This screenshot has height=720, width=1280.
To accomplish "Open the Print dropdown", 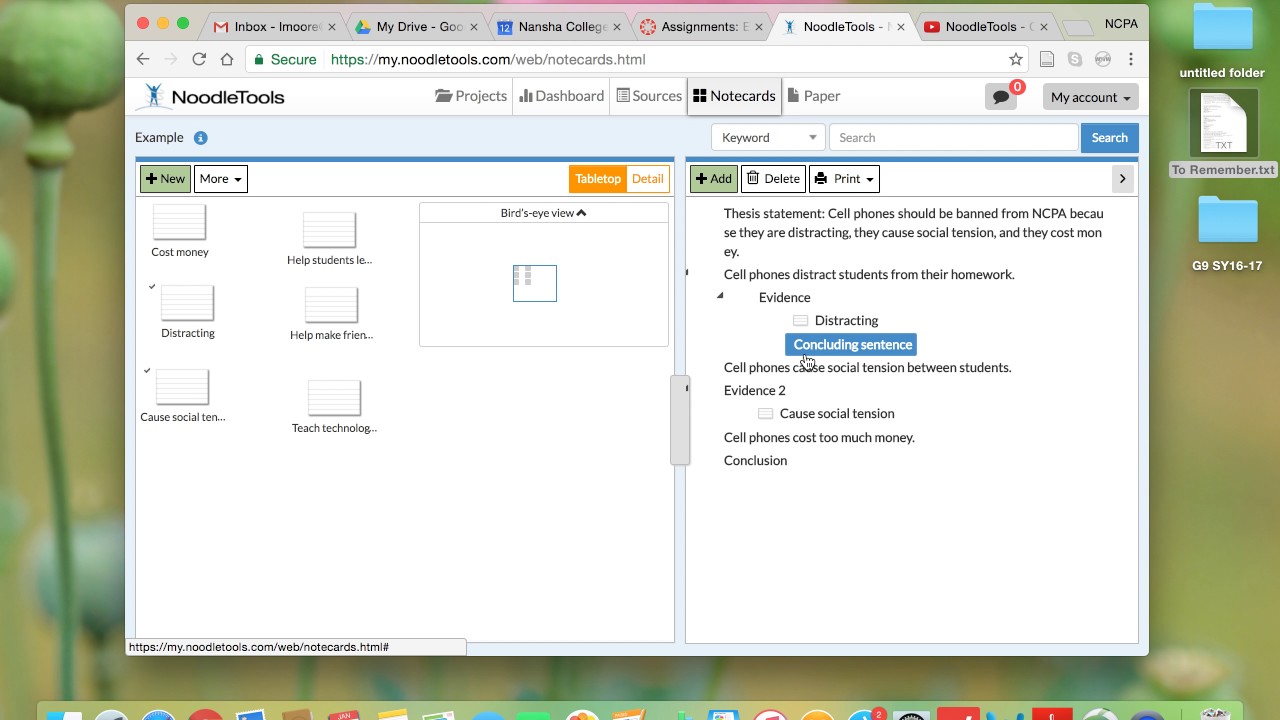I will point(844,179).
